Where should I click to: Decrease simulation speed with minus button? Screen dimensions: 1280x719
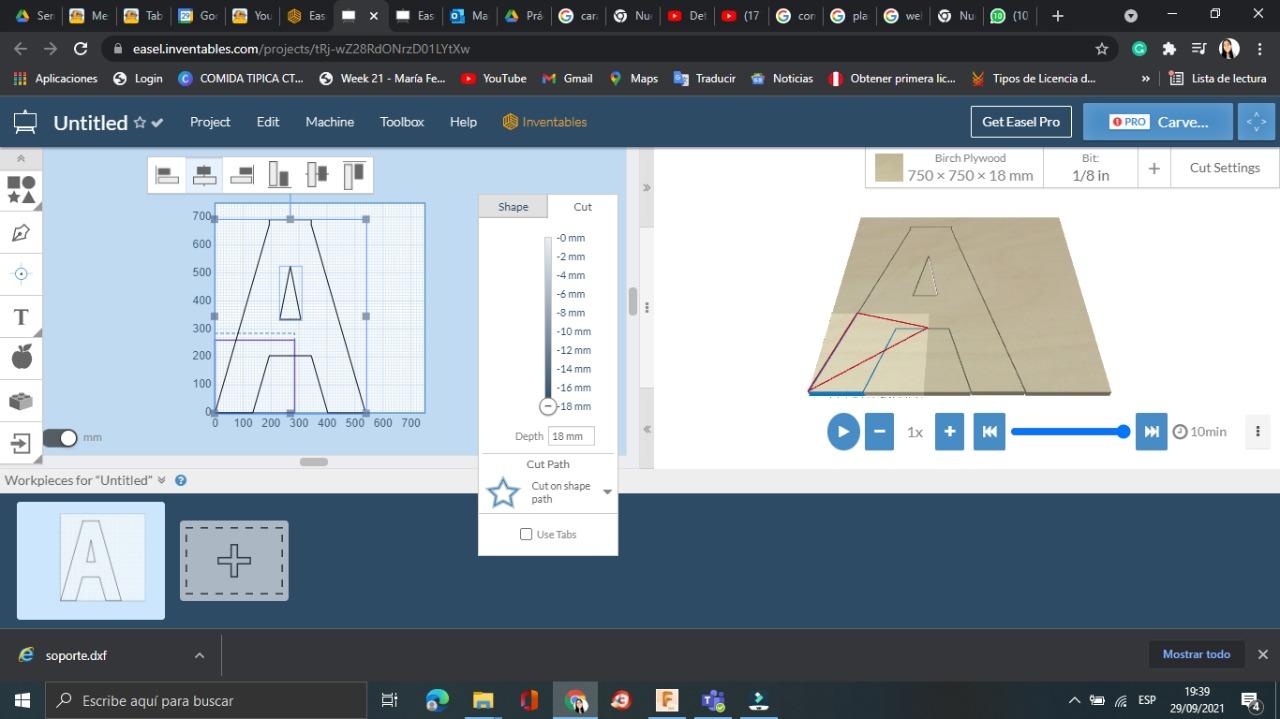(879, 432)
